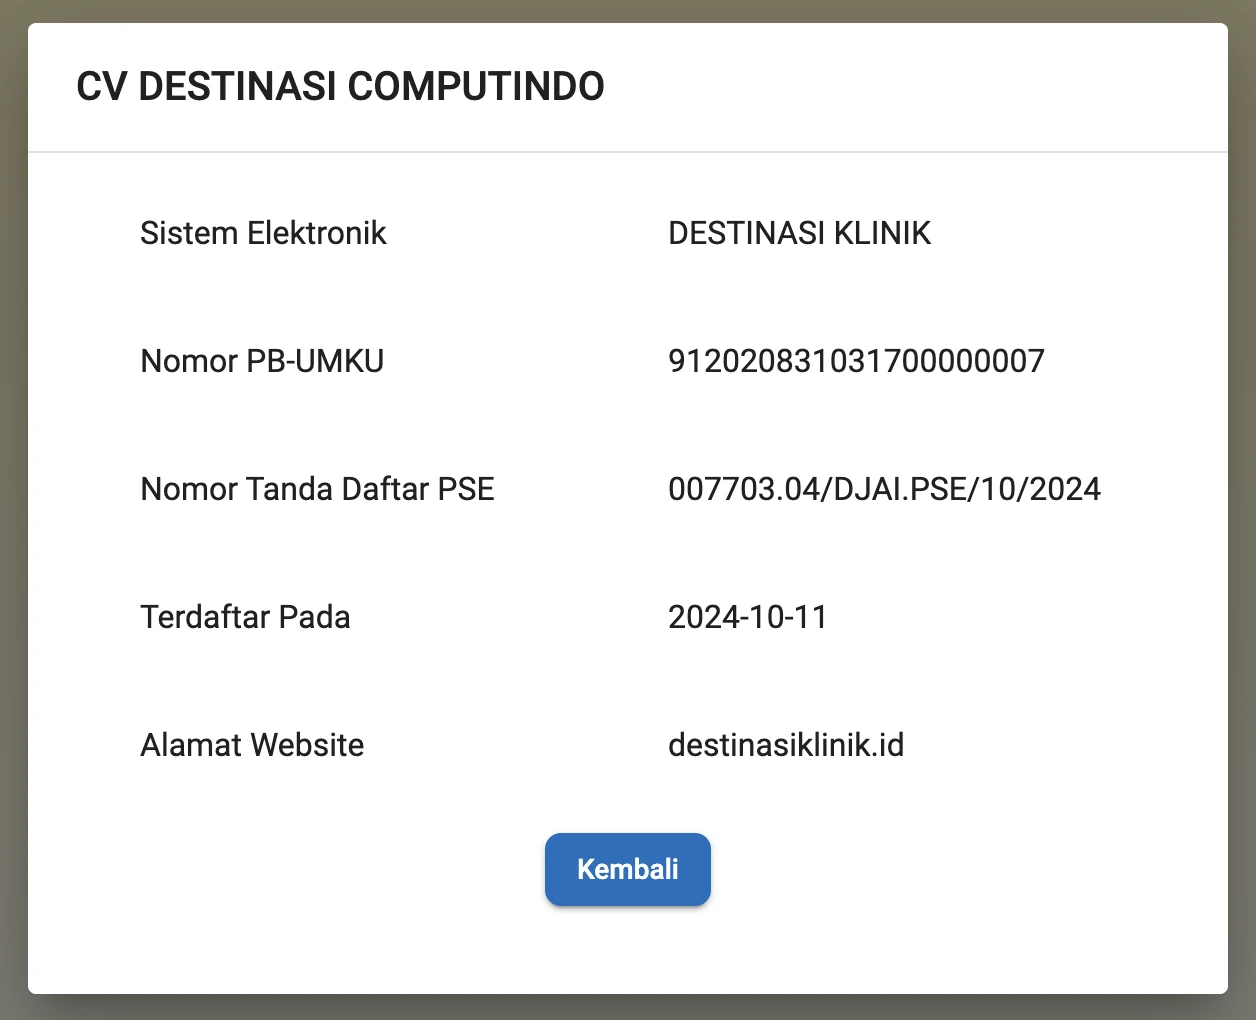
Task: Click the Nomor Tanda Daftar PSE label
Action: tap(317, 489)
